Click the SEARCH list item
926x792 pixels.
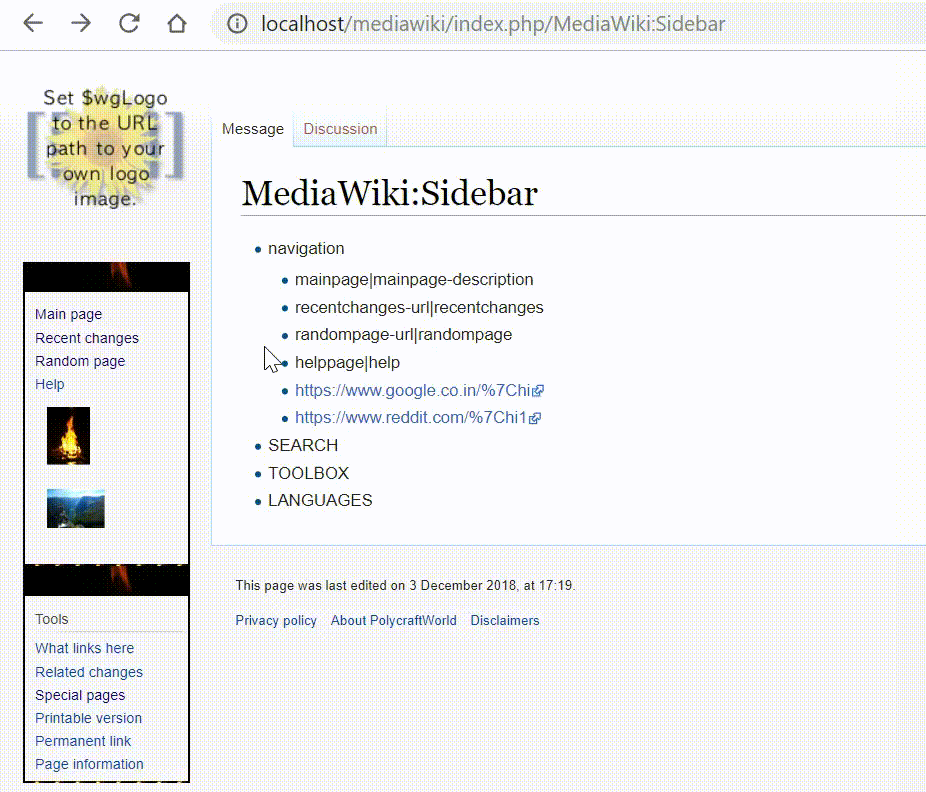click(x=303, y=445)
